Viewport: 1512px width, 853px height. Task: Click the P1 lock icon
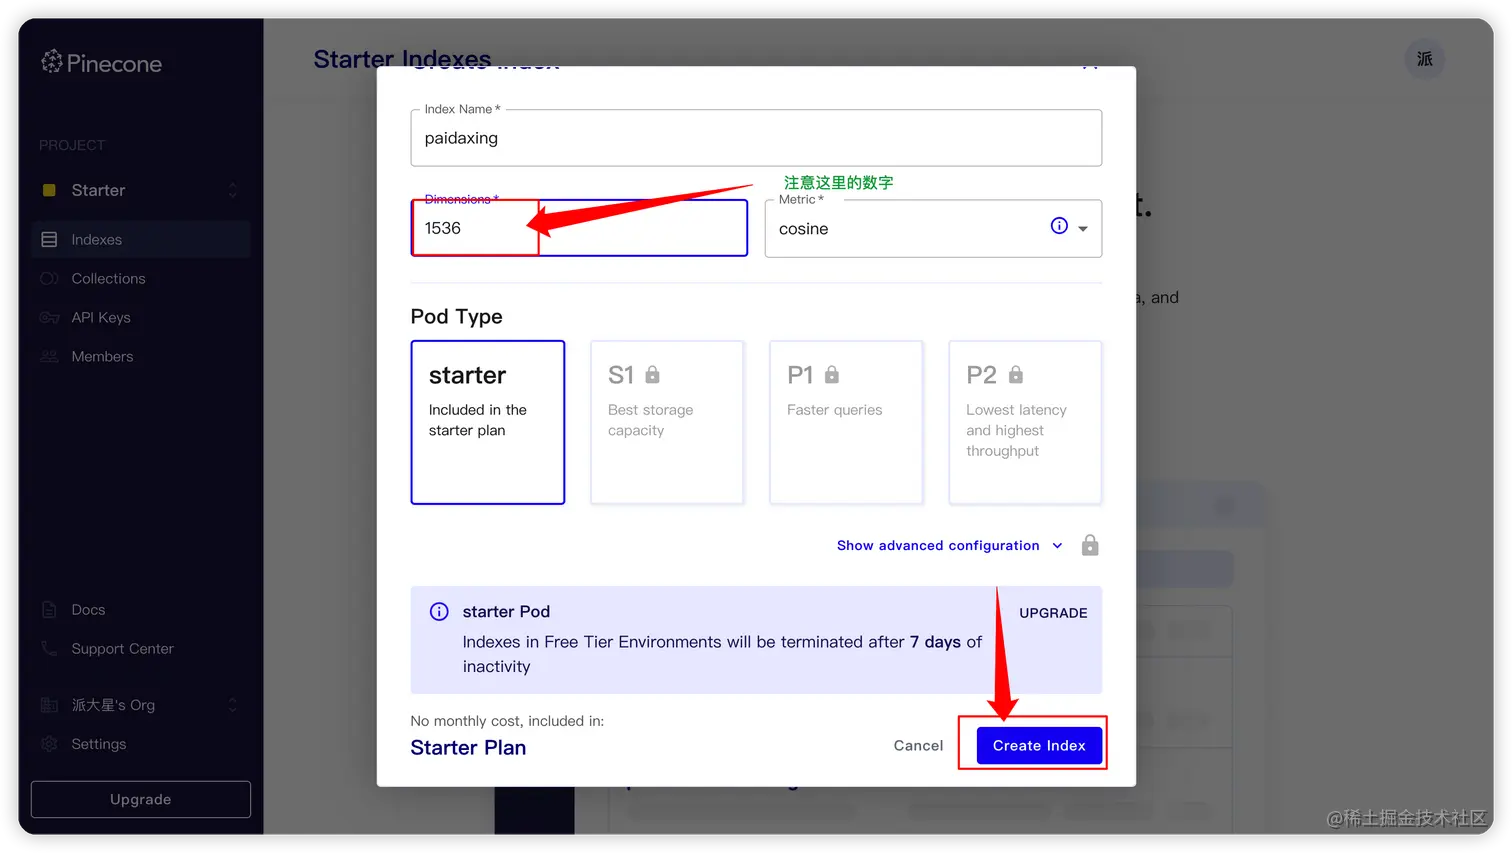831,375
